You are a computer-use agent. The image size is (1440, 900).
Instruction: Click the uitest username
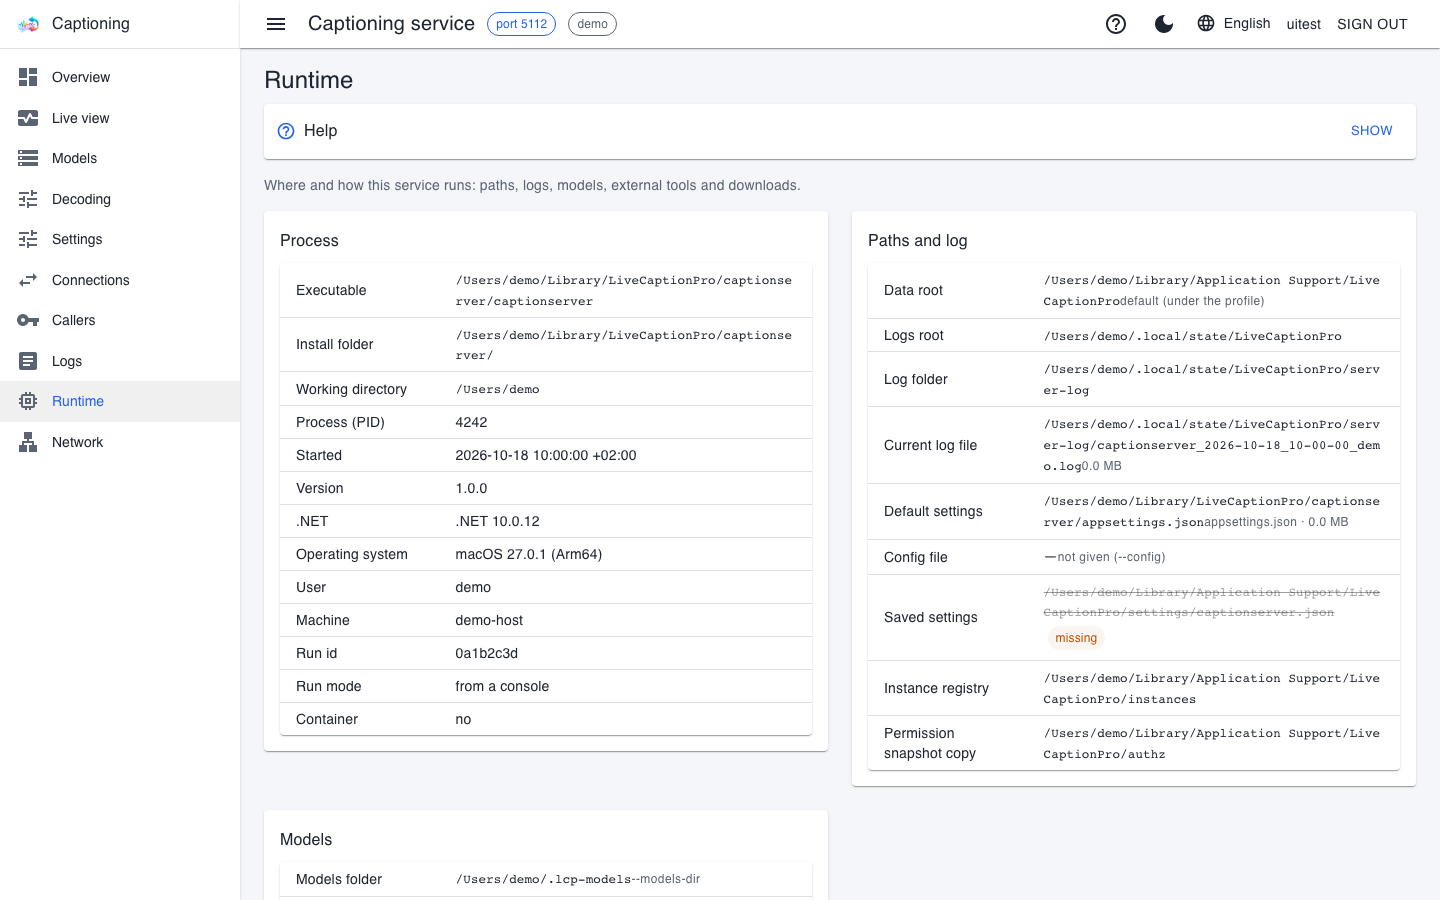1303,24
